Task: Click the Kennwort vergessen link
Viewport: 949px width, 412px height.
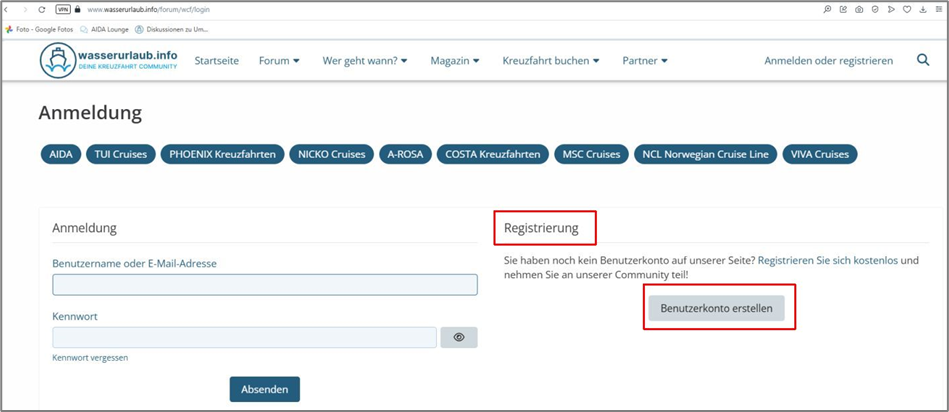Action: click(x=90, y=357)
